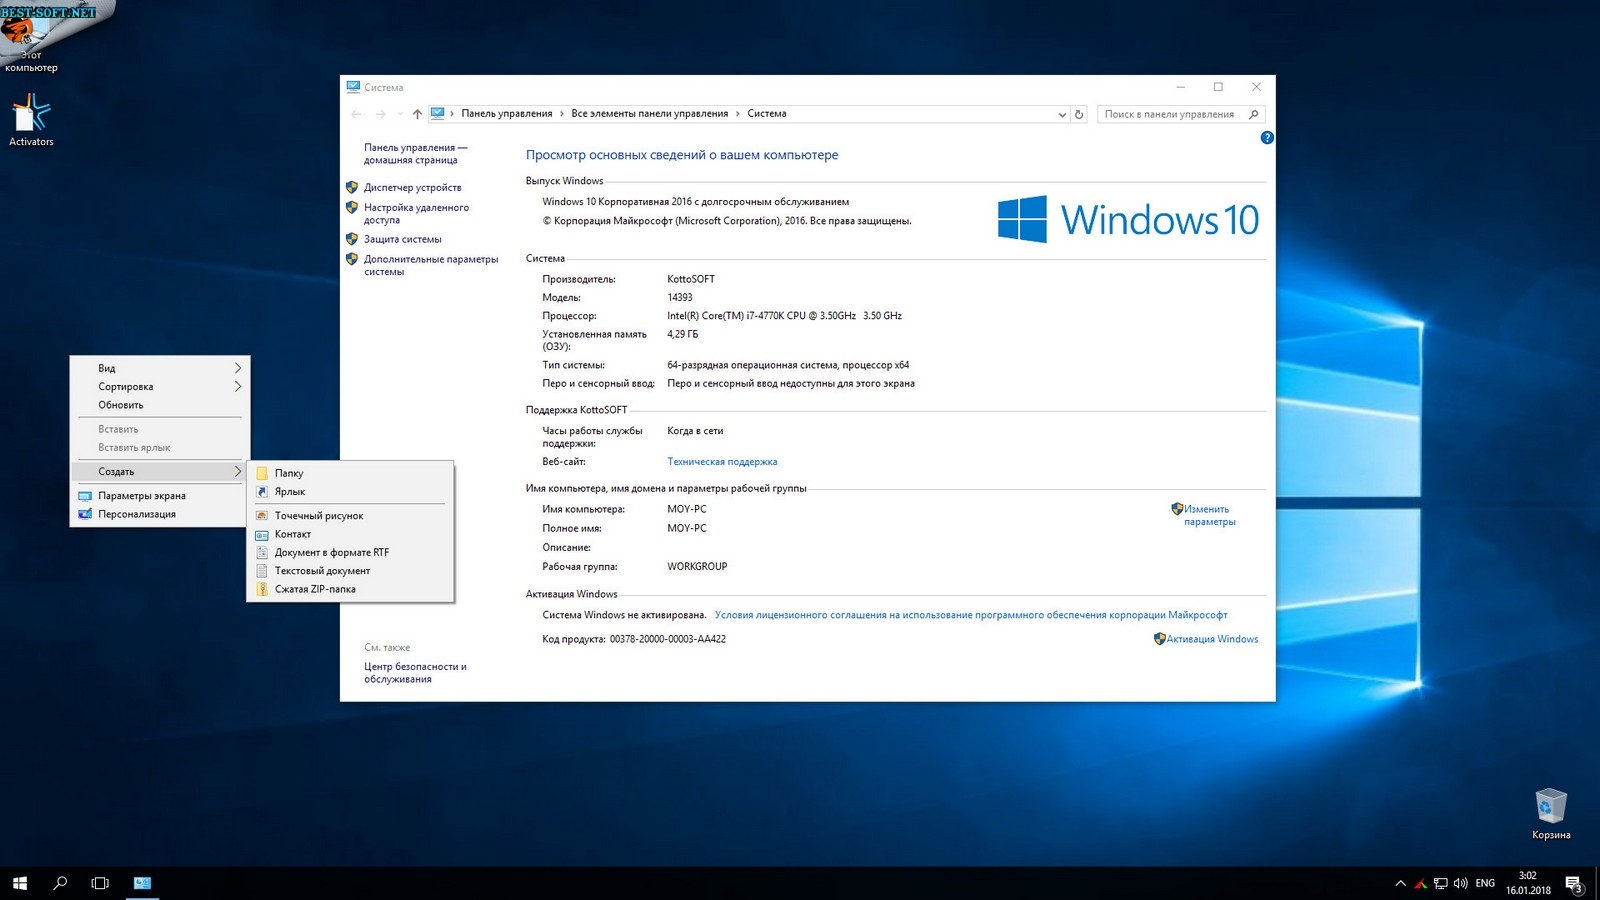Click Все элементы панели управления breadcrumb

tap(650, 114)
